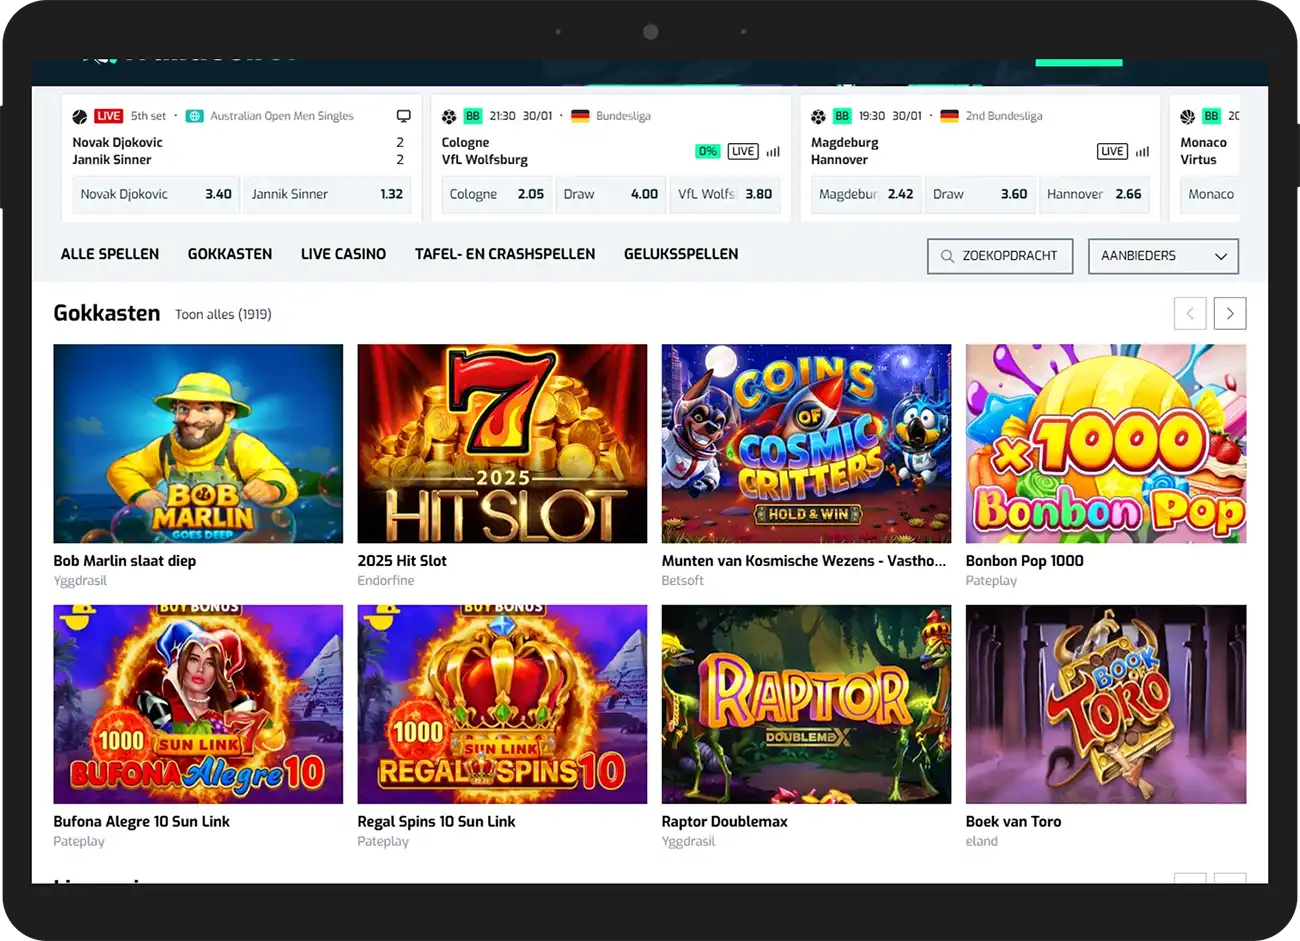The image size is (1300, 941).
Task: Bet on Magdeburg at 2.42
Action: coord(866,194)
